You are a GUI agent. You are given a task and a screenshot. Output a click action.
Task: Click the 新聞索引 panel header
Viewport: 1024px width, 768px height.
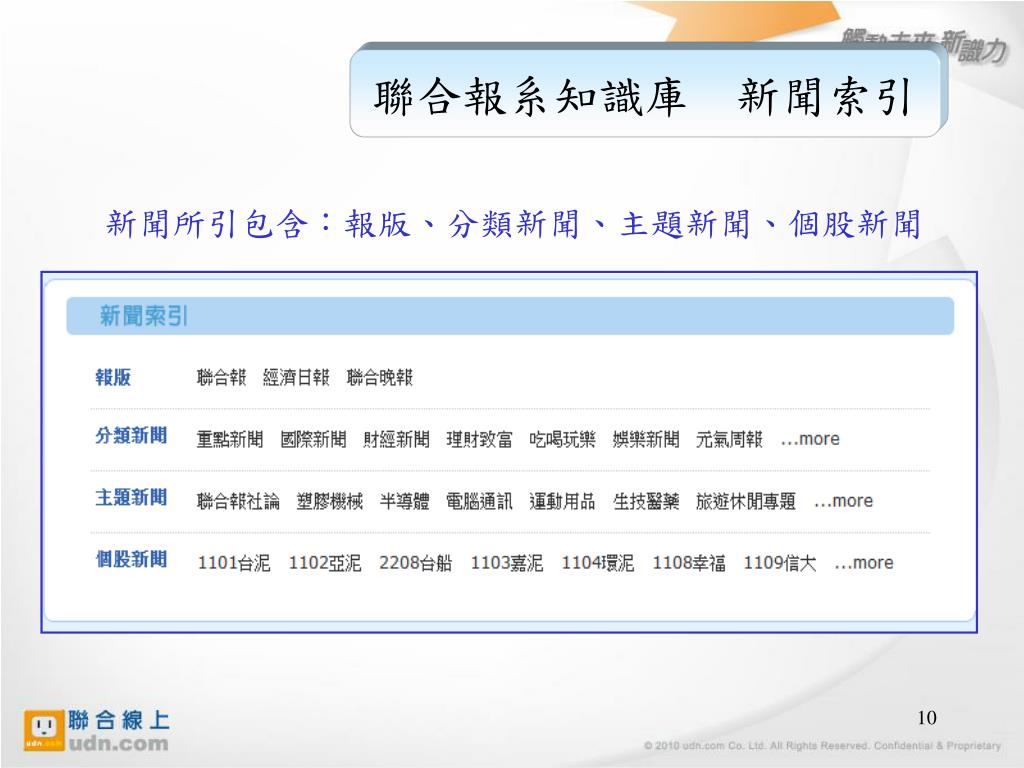coord(510,316)
